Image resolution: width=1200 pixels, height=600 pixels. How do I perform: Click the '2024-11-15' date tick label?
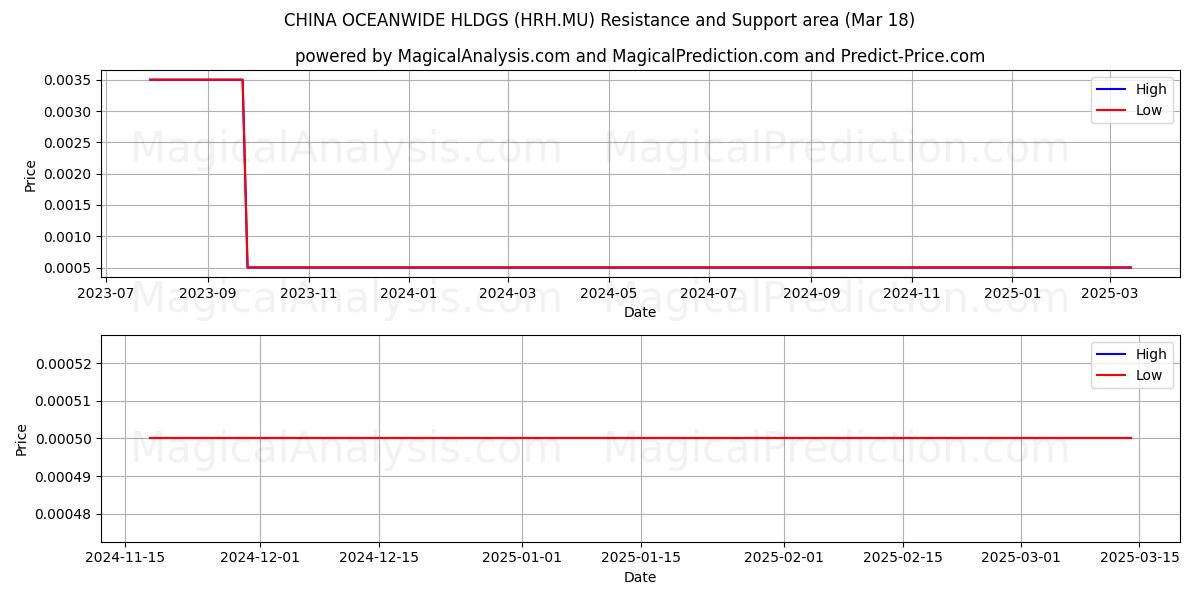click(x=124, y=558)
